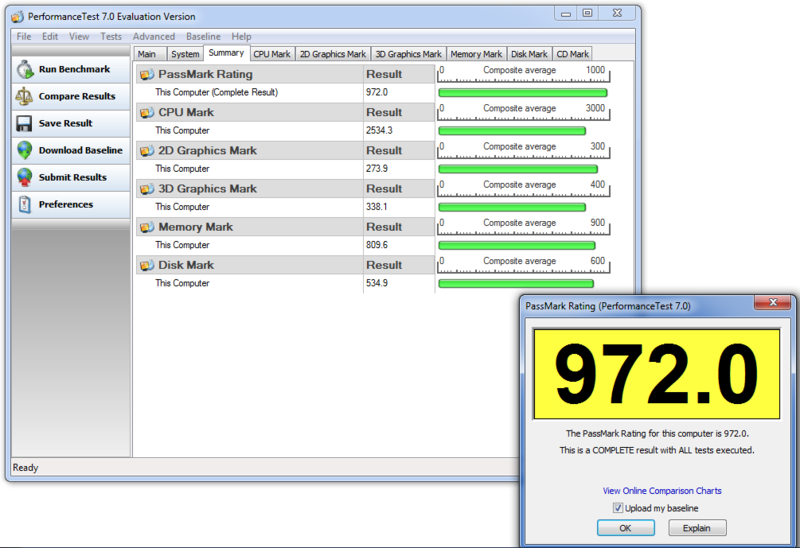Open the Advanced menu
Screen dimensions: 800x548
click(x=154, y=36)
